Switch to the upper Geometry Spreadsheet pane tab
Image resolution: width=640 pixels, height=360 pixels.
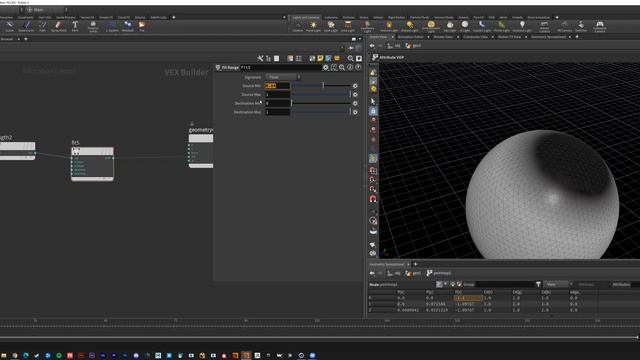coord(548,37)
